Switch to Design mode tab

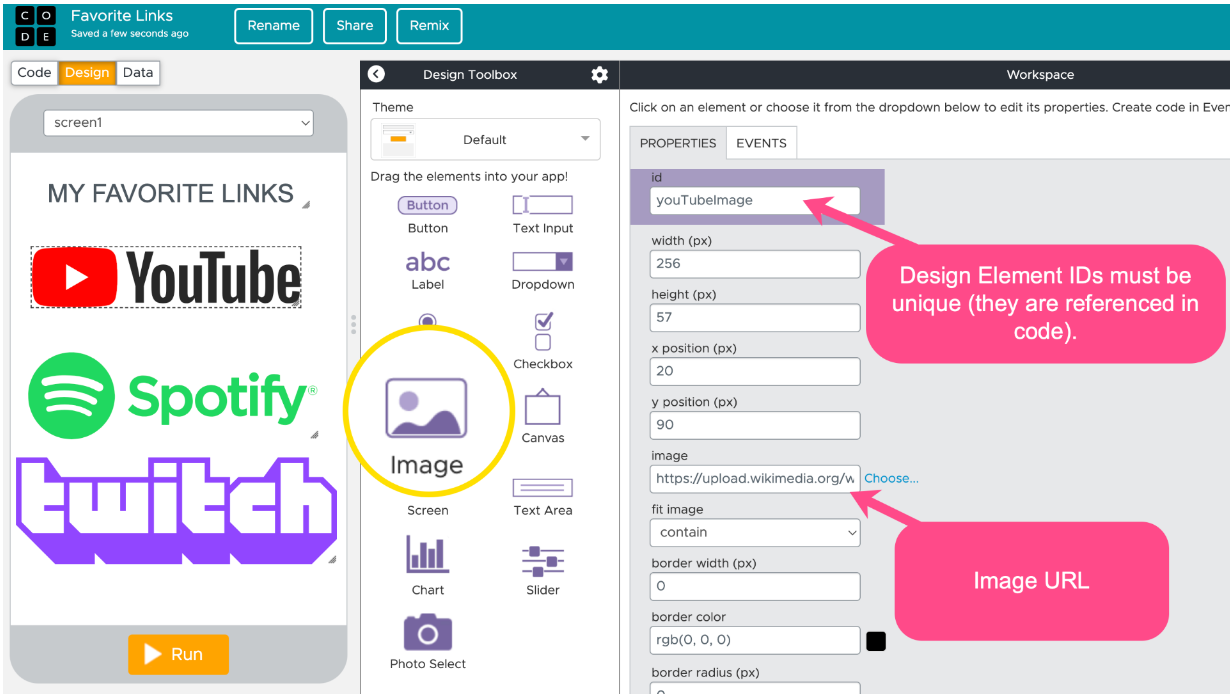[87, 72]
